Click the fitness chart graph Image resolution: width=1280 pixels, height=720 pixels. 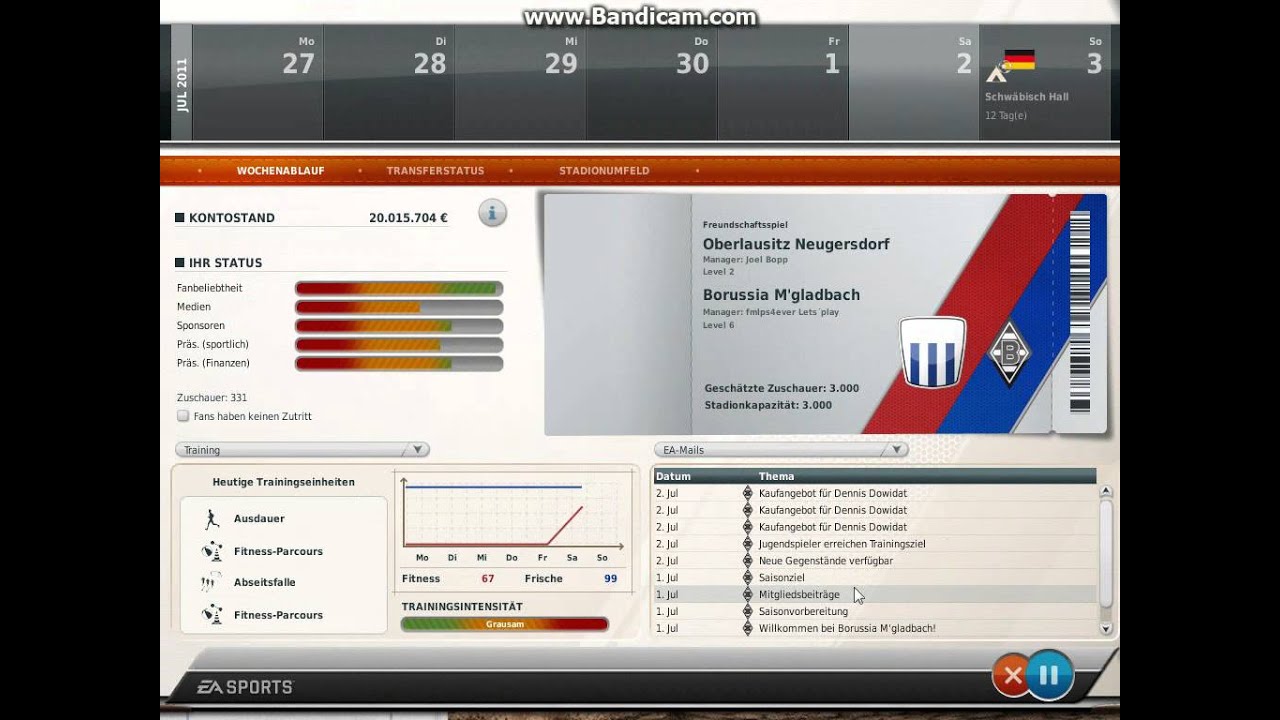point(512,515)
